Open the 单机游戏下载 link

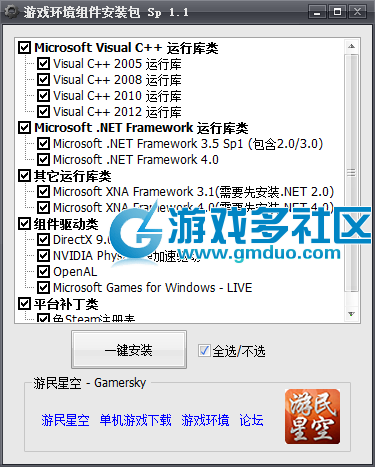[135, 420]
